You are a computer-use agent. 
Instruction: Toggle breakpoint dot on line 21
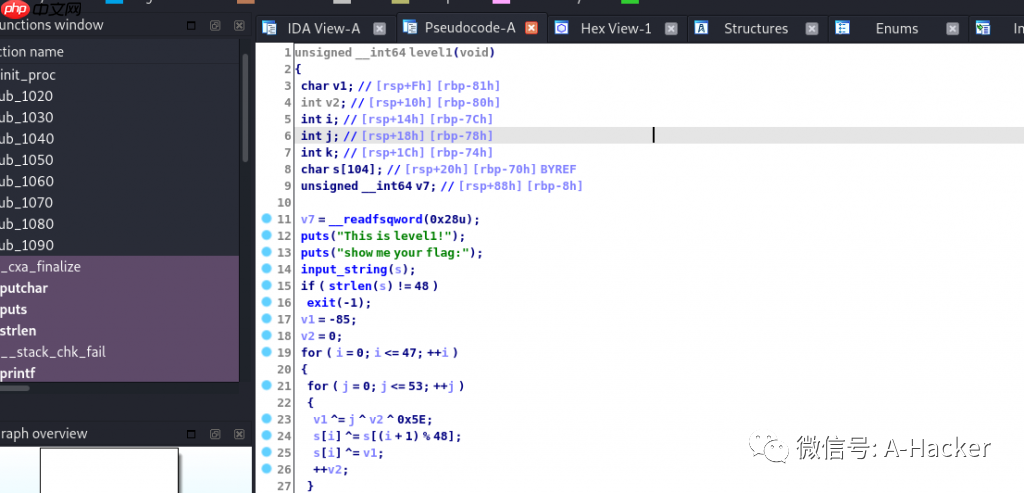pyautogui.click(x=266, y=385)
